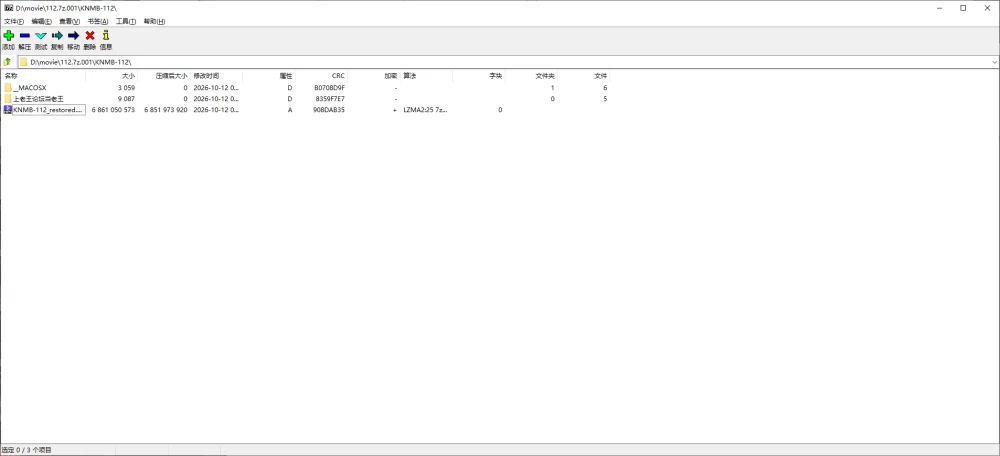Viewport: 1000px width, 456px height.
Task: Open the yellow Info (信息) toolbar icon
Action: click(x=106, y=36)
